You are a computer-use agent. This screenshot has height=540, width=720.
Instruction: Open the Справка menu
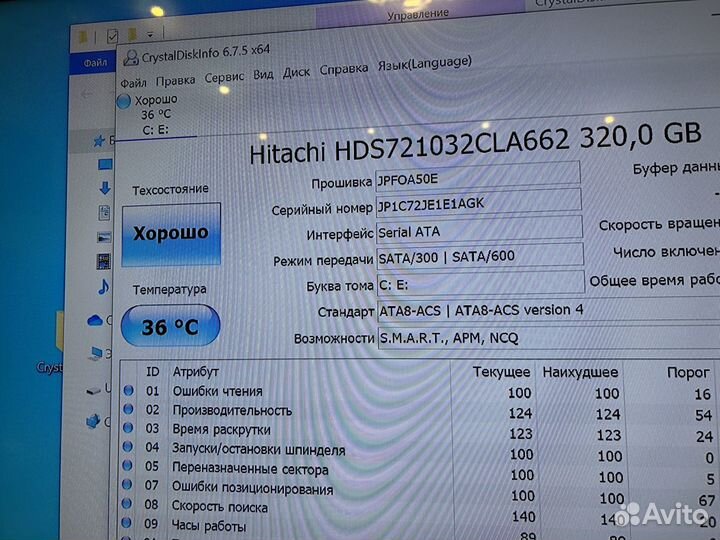343,69
